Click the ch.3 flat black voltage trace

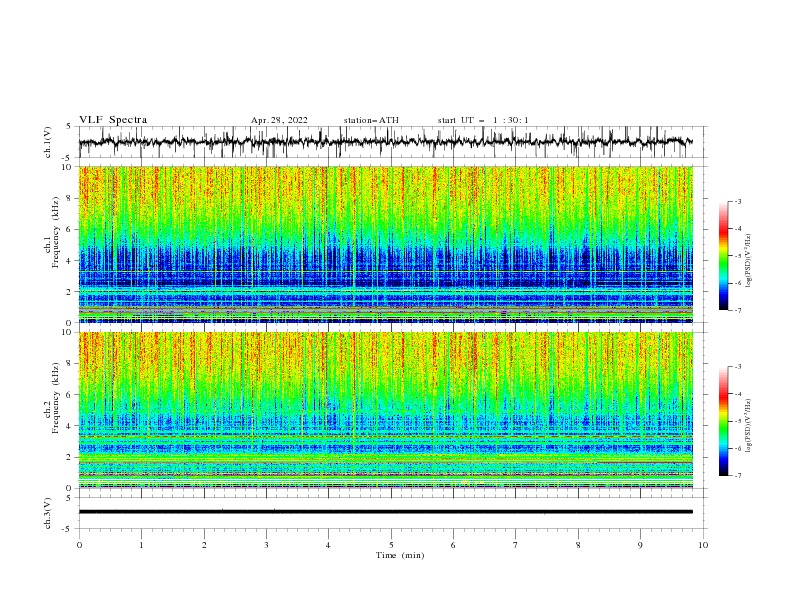click(x=385, y=512)
